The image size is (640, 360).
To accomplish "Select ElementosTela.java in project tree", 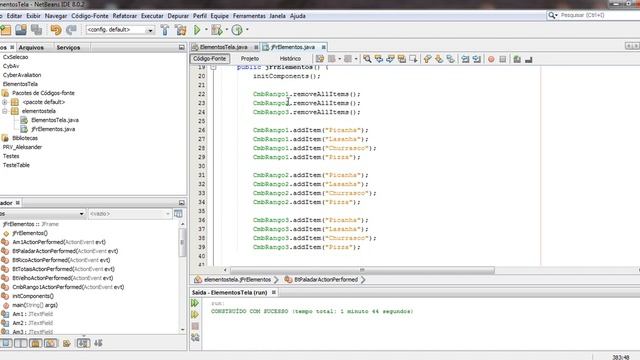I will click(55, 120).
